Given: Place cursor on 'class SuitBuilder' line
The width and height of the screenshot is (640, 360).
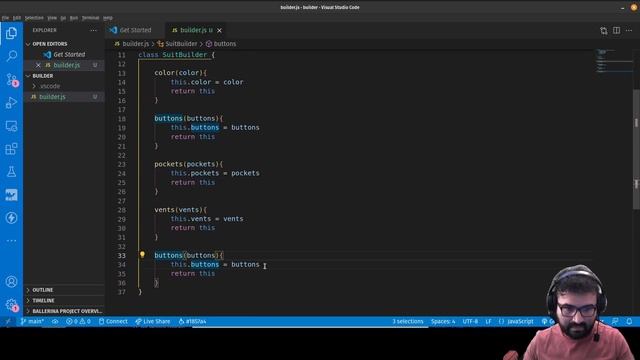Looking at the screenshot, I should tap(176, 55).
